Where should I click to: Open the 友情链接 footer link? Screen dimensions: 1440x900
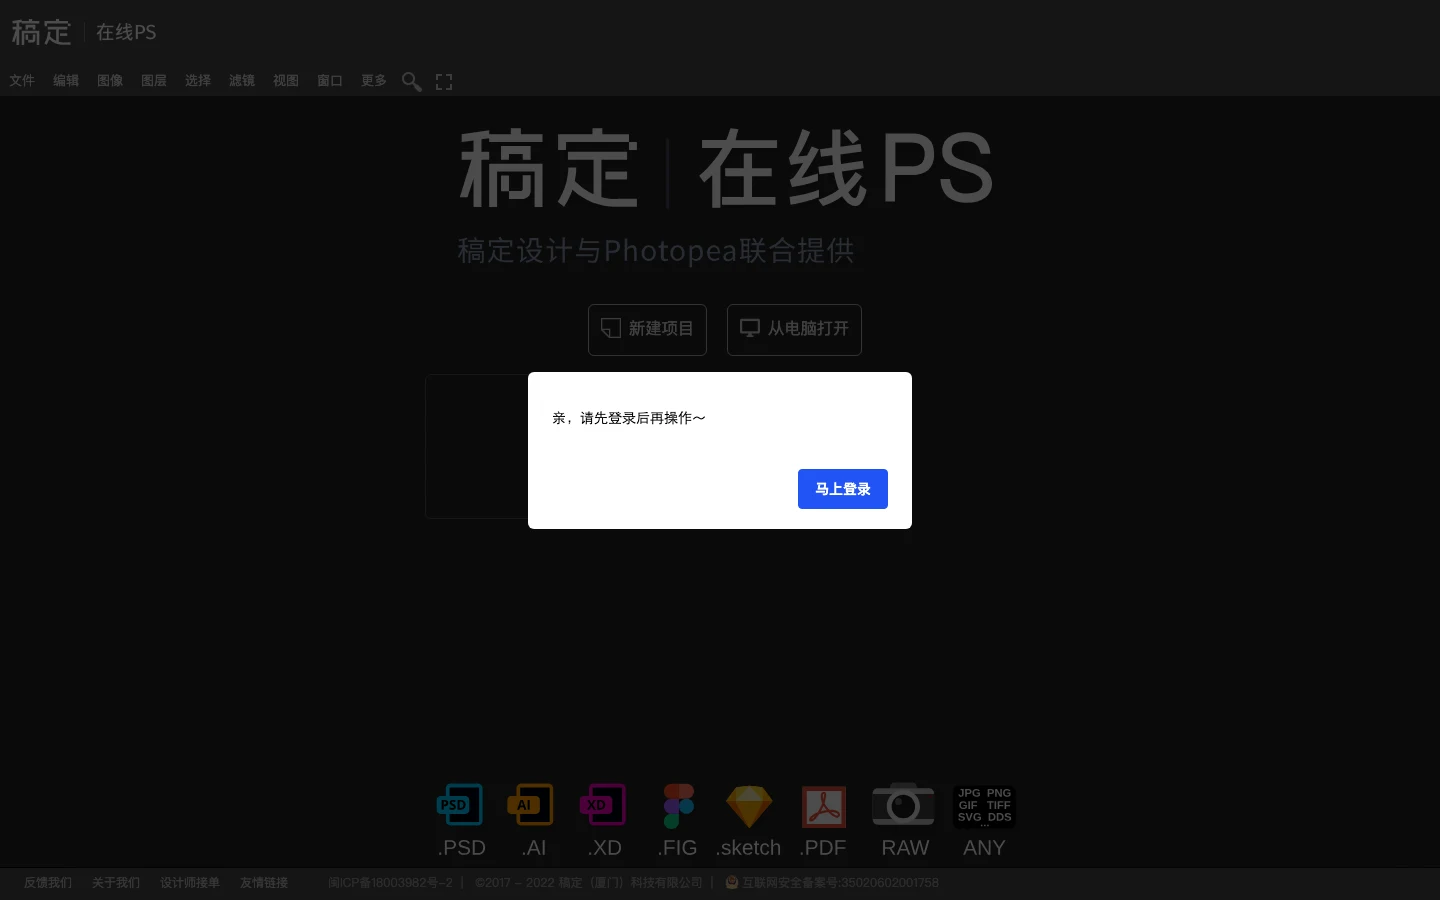[x=264, y=883]
